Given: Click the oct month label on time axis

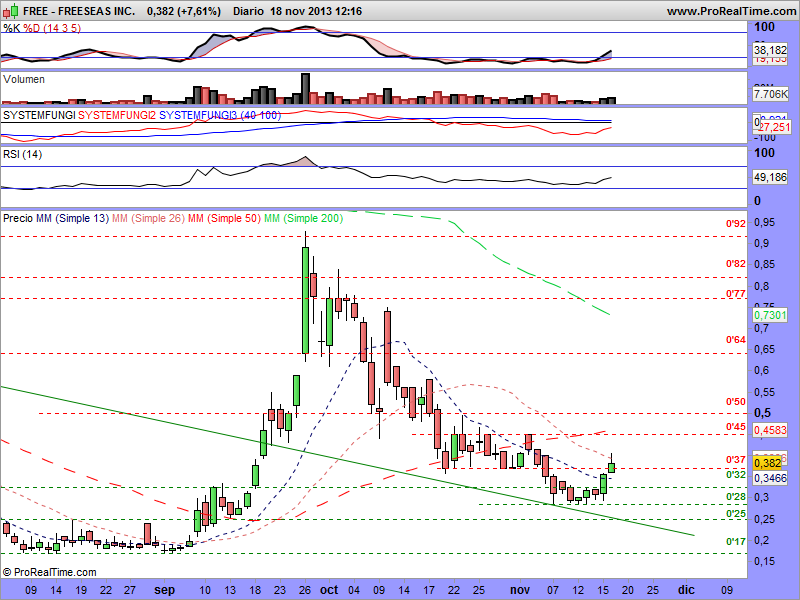Looking at the screenshot, I should 329,590.
